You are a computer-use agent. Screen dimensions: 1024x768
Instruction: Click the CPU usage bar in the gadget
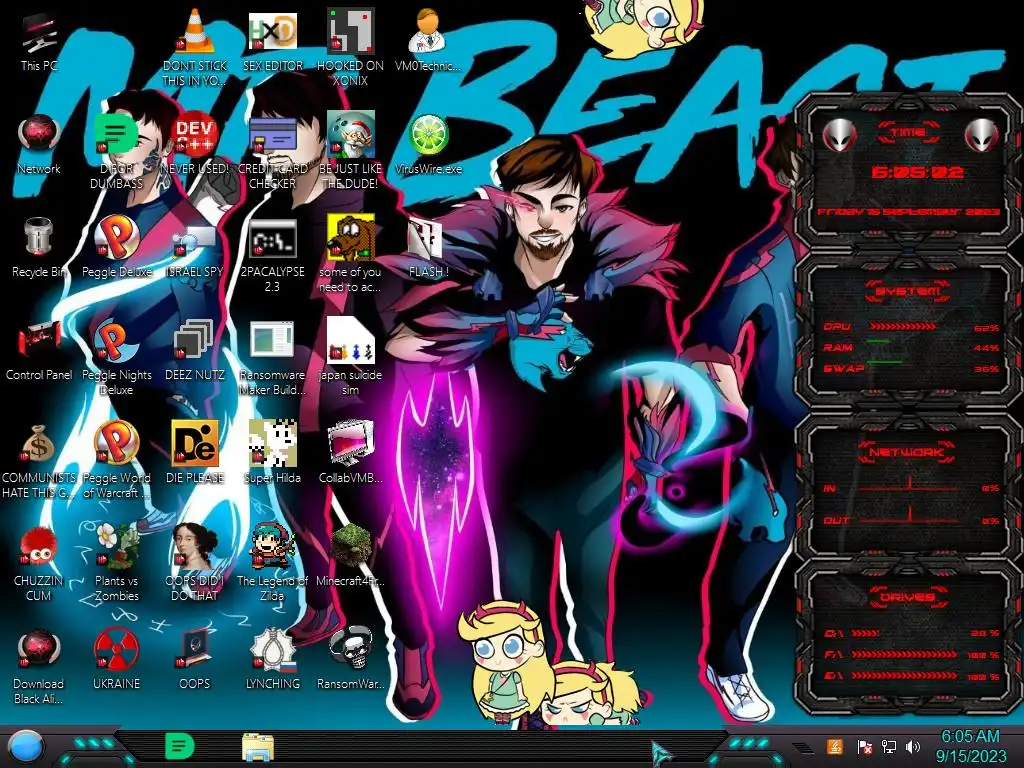pyautogui.click(x=903, y=326)
